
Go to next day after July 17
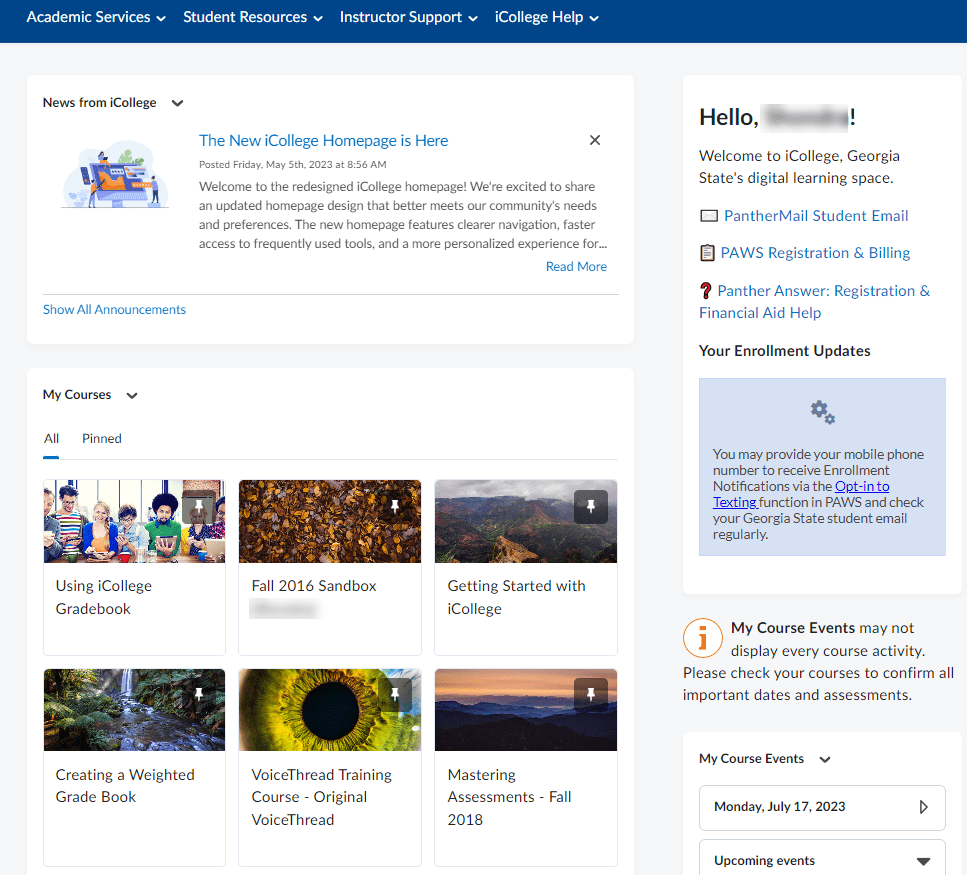pos(923,807)
